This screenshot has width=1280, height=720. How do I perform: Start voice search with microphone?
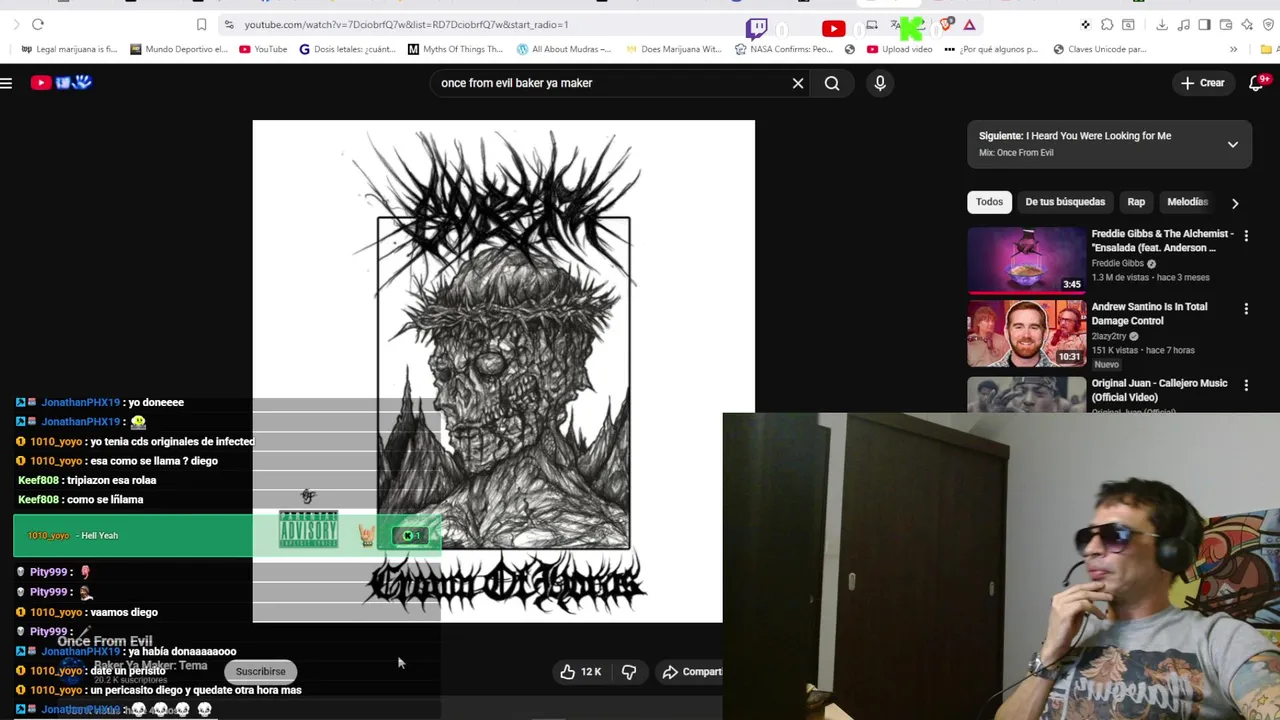[x=880, y=83]
